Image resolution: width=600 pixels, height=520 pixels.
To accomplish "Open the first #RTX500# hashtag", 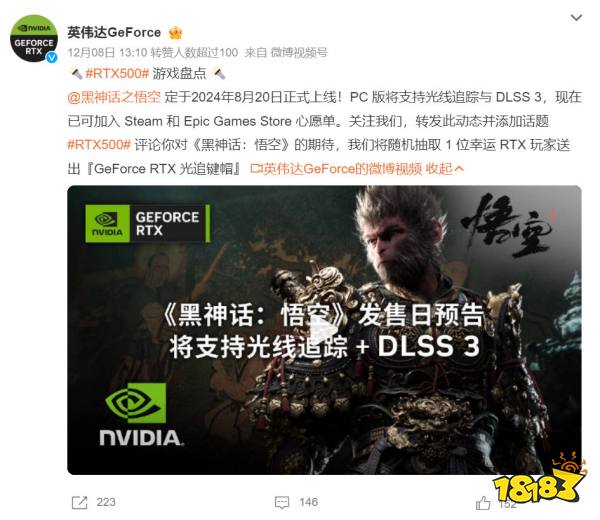I will pos(117,73).
